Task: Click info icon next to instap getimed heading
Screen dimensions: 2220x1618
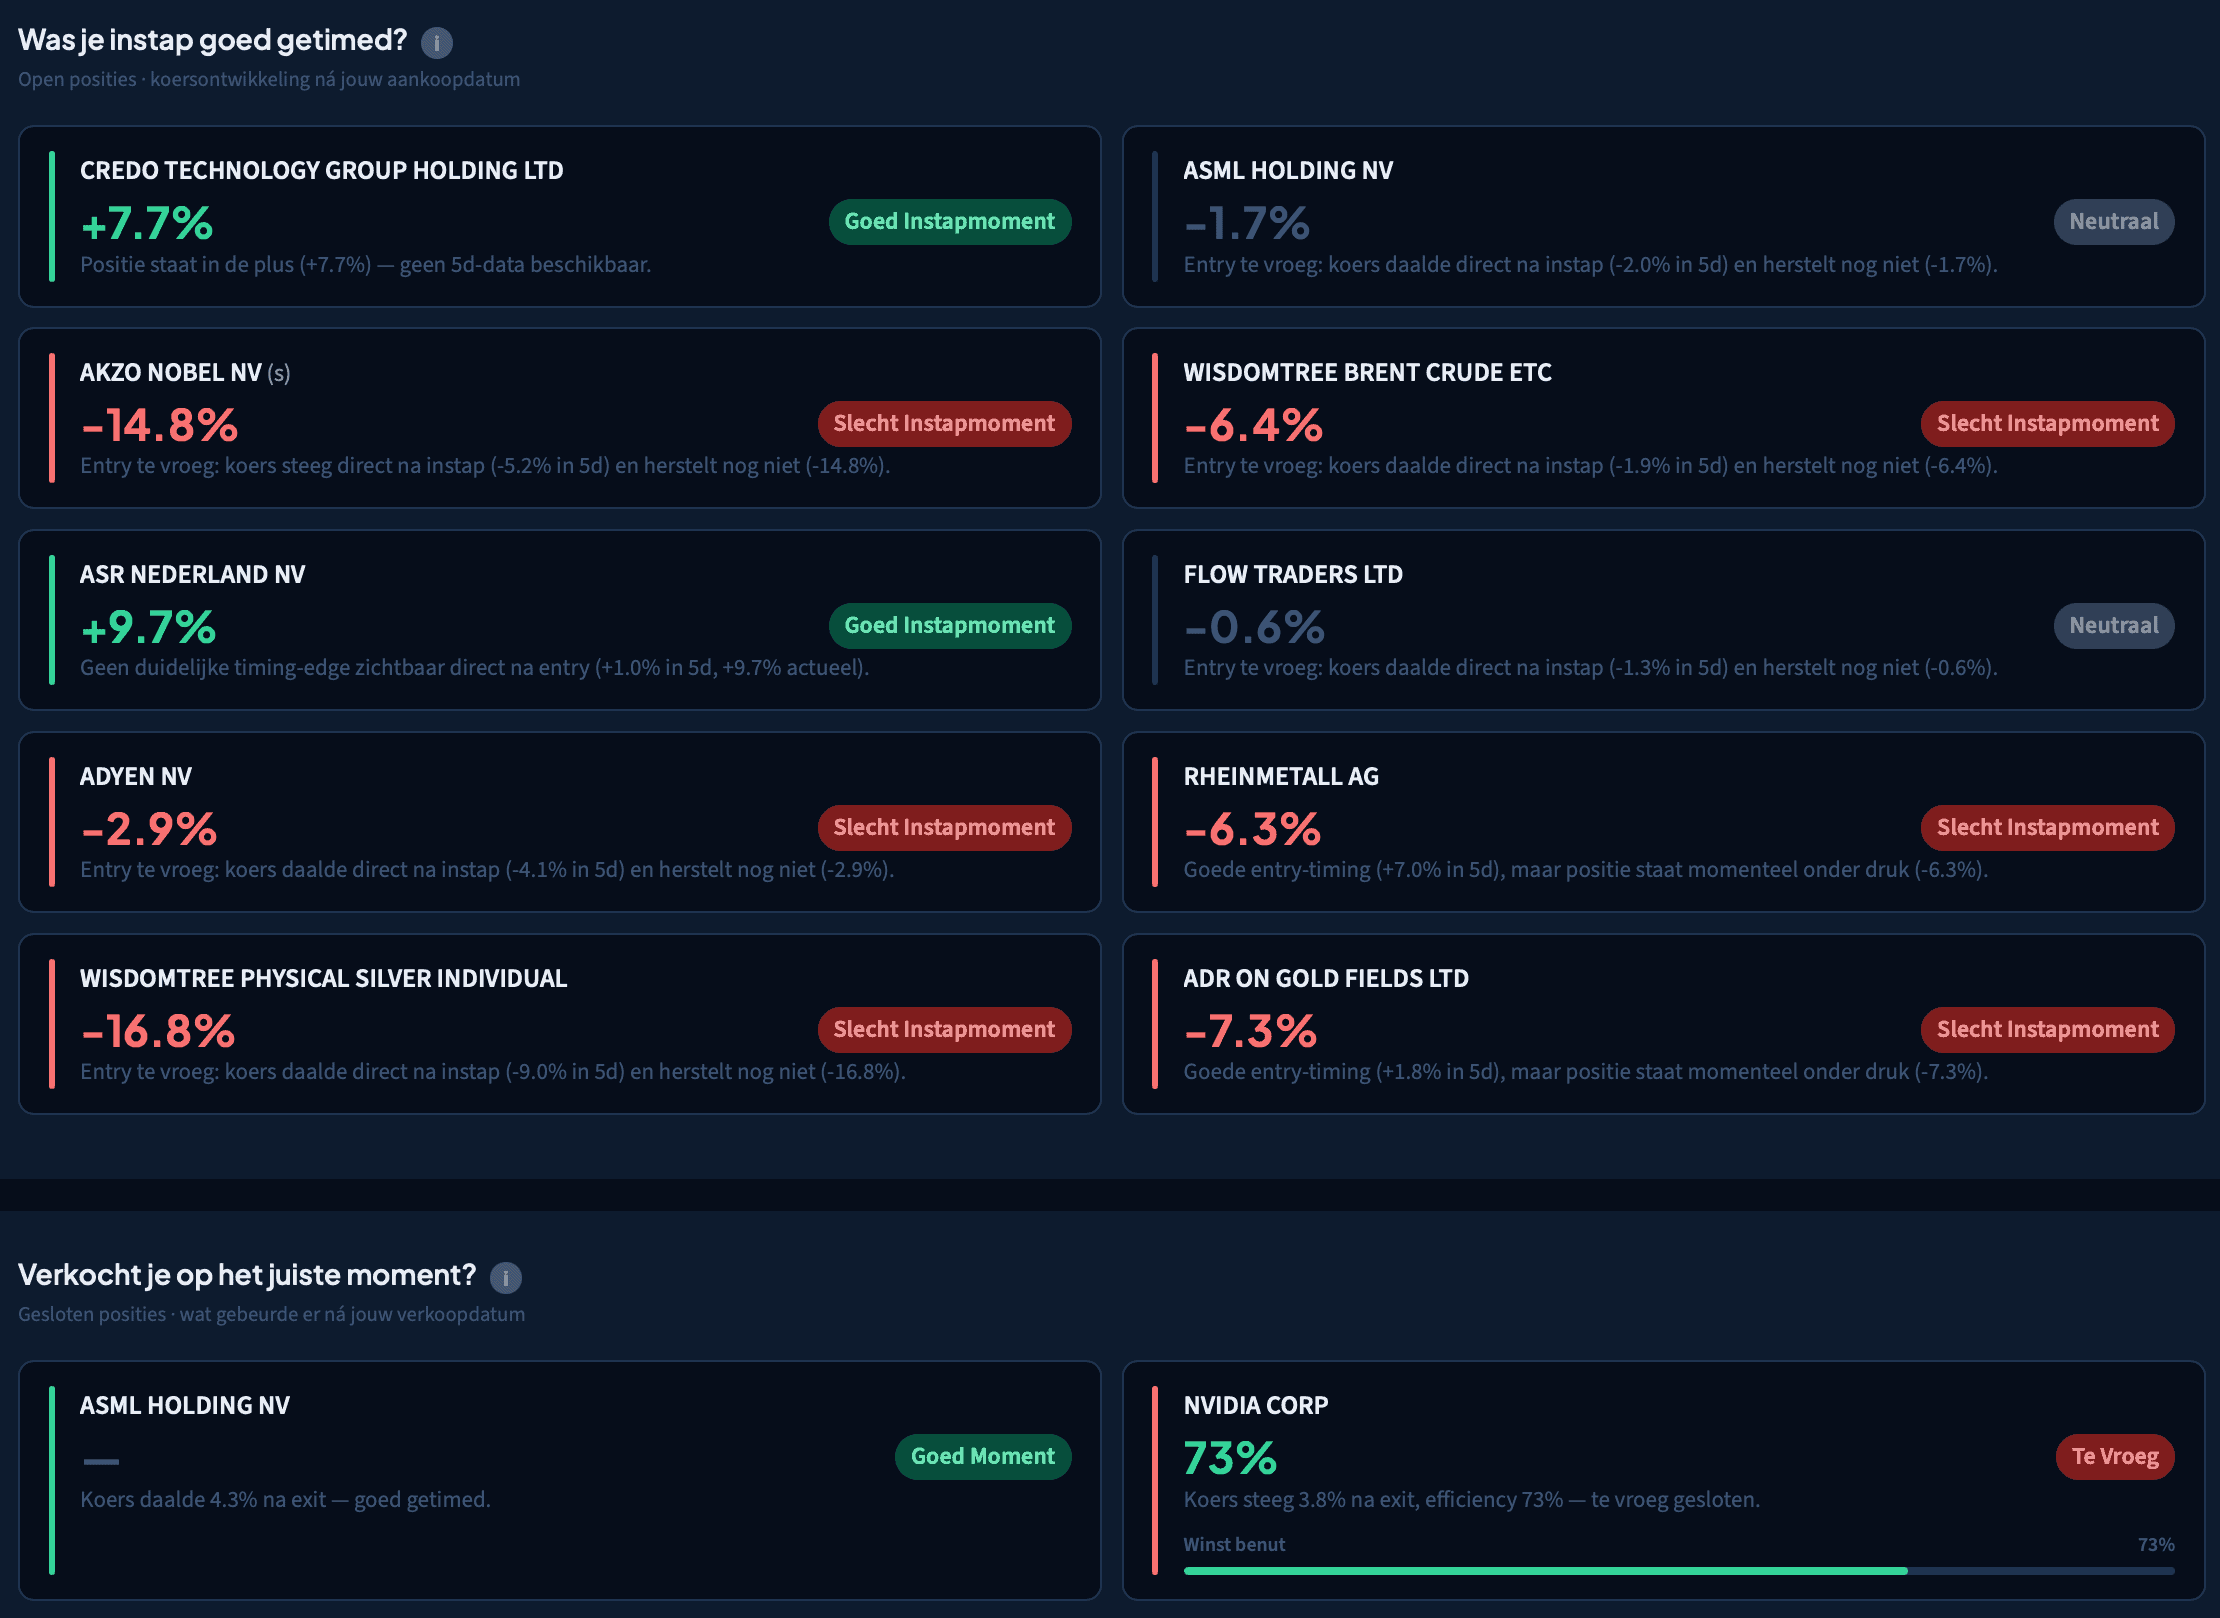Action: point(437,43)
